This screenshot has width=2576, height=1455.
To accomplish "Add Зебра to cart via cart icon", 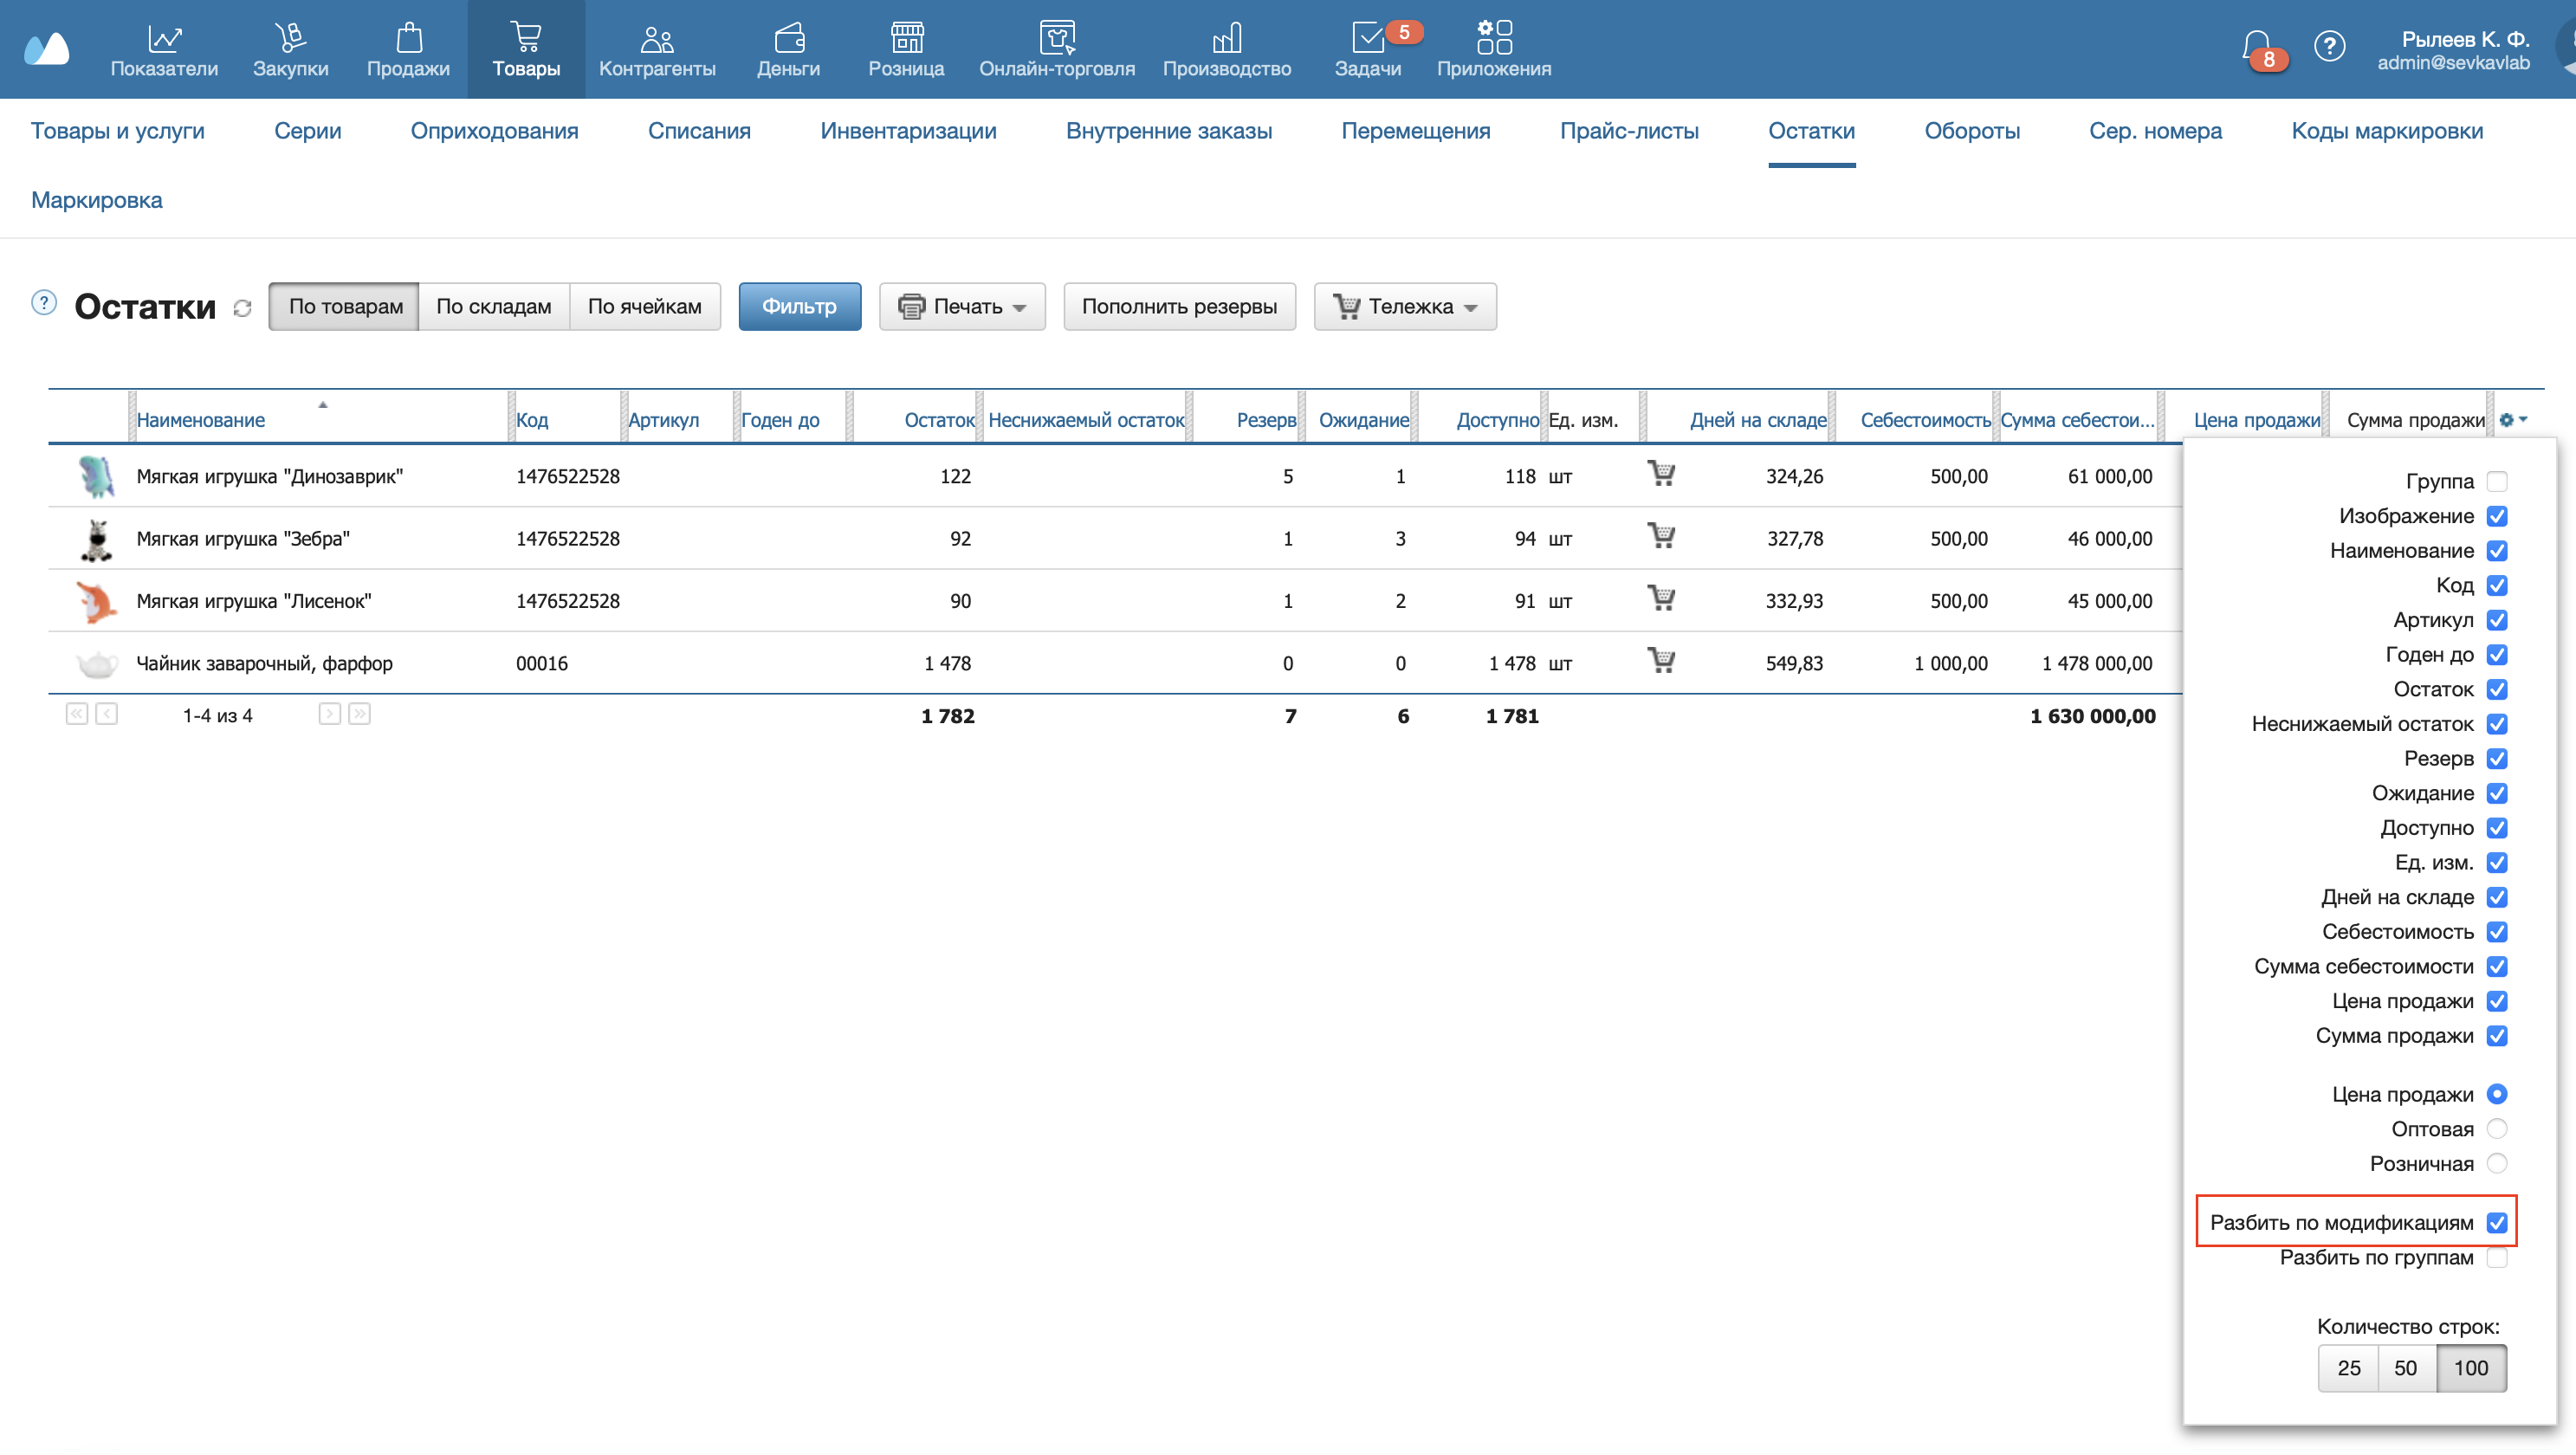I will 1661,536.
